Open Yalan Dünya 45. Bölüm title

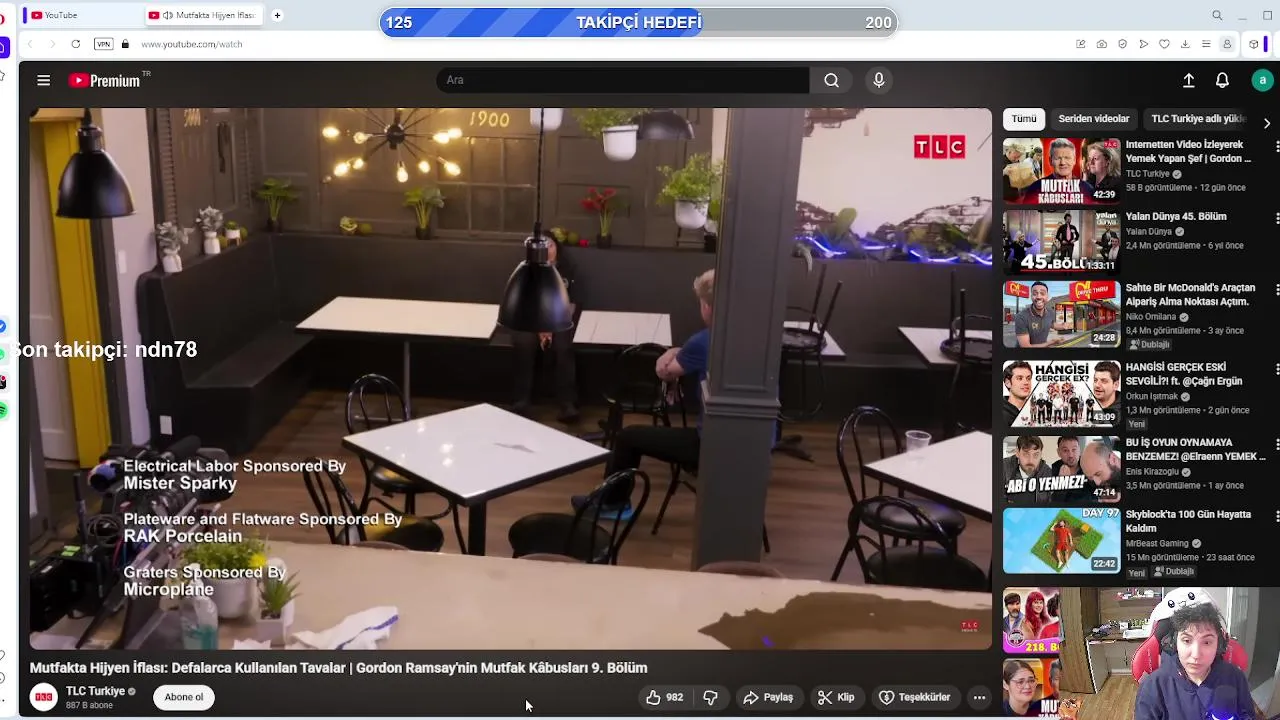(x=1176, y=216)
